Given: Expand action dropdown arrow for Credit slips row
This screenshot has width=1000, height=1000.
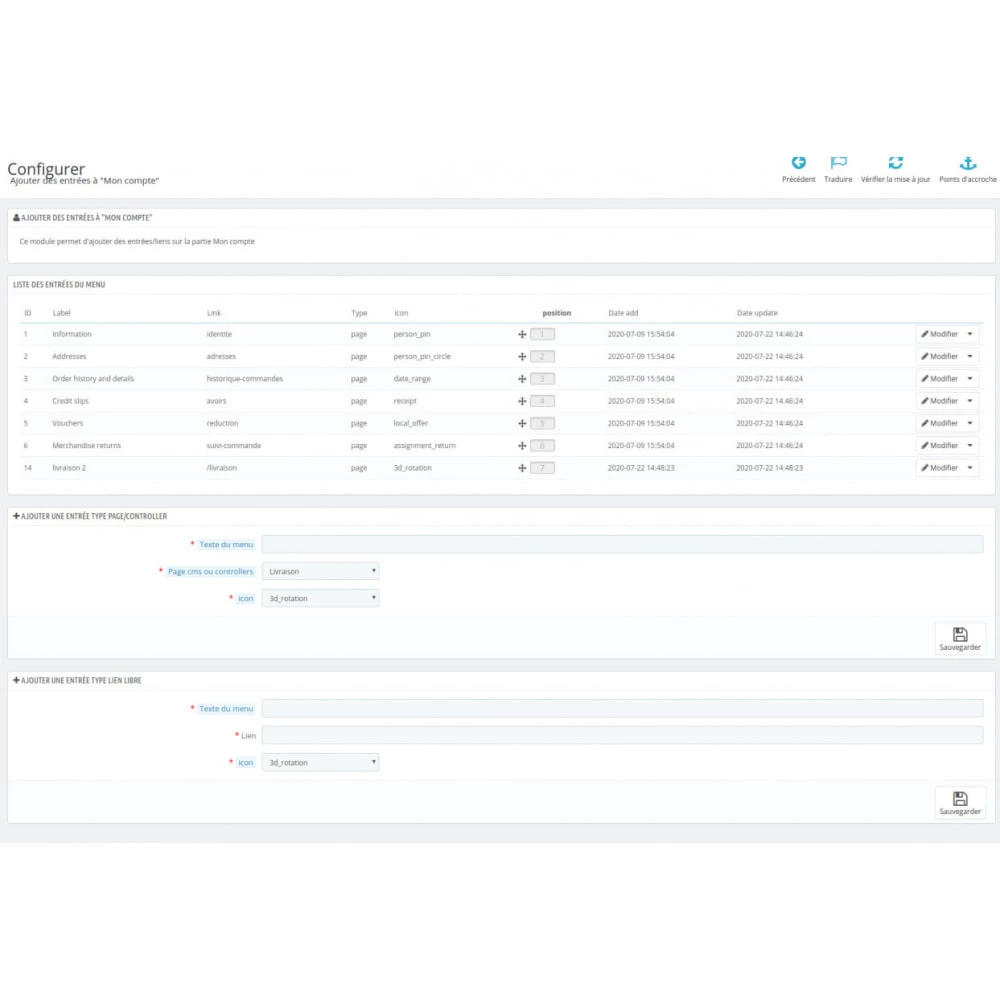Looking at the screenshot, I should tap(970, 401).
